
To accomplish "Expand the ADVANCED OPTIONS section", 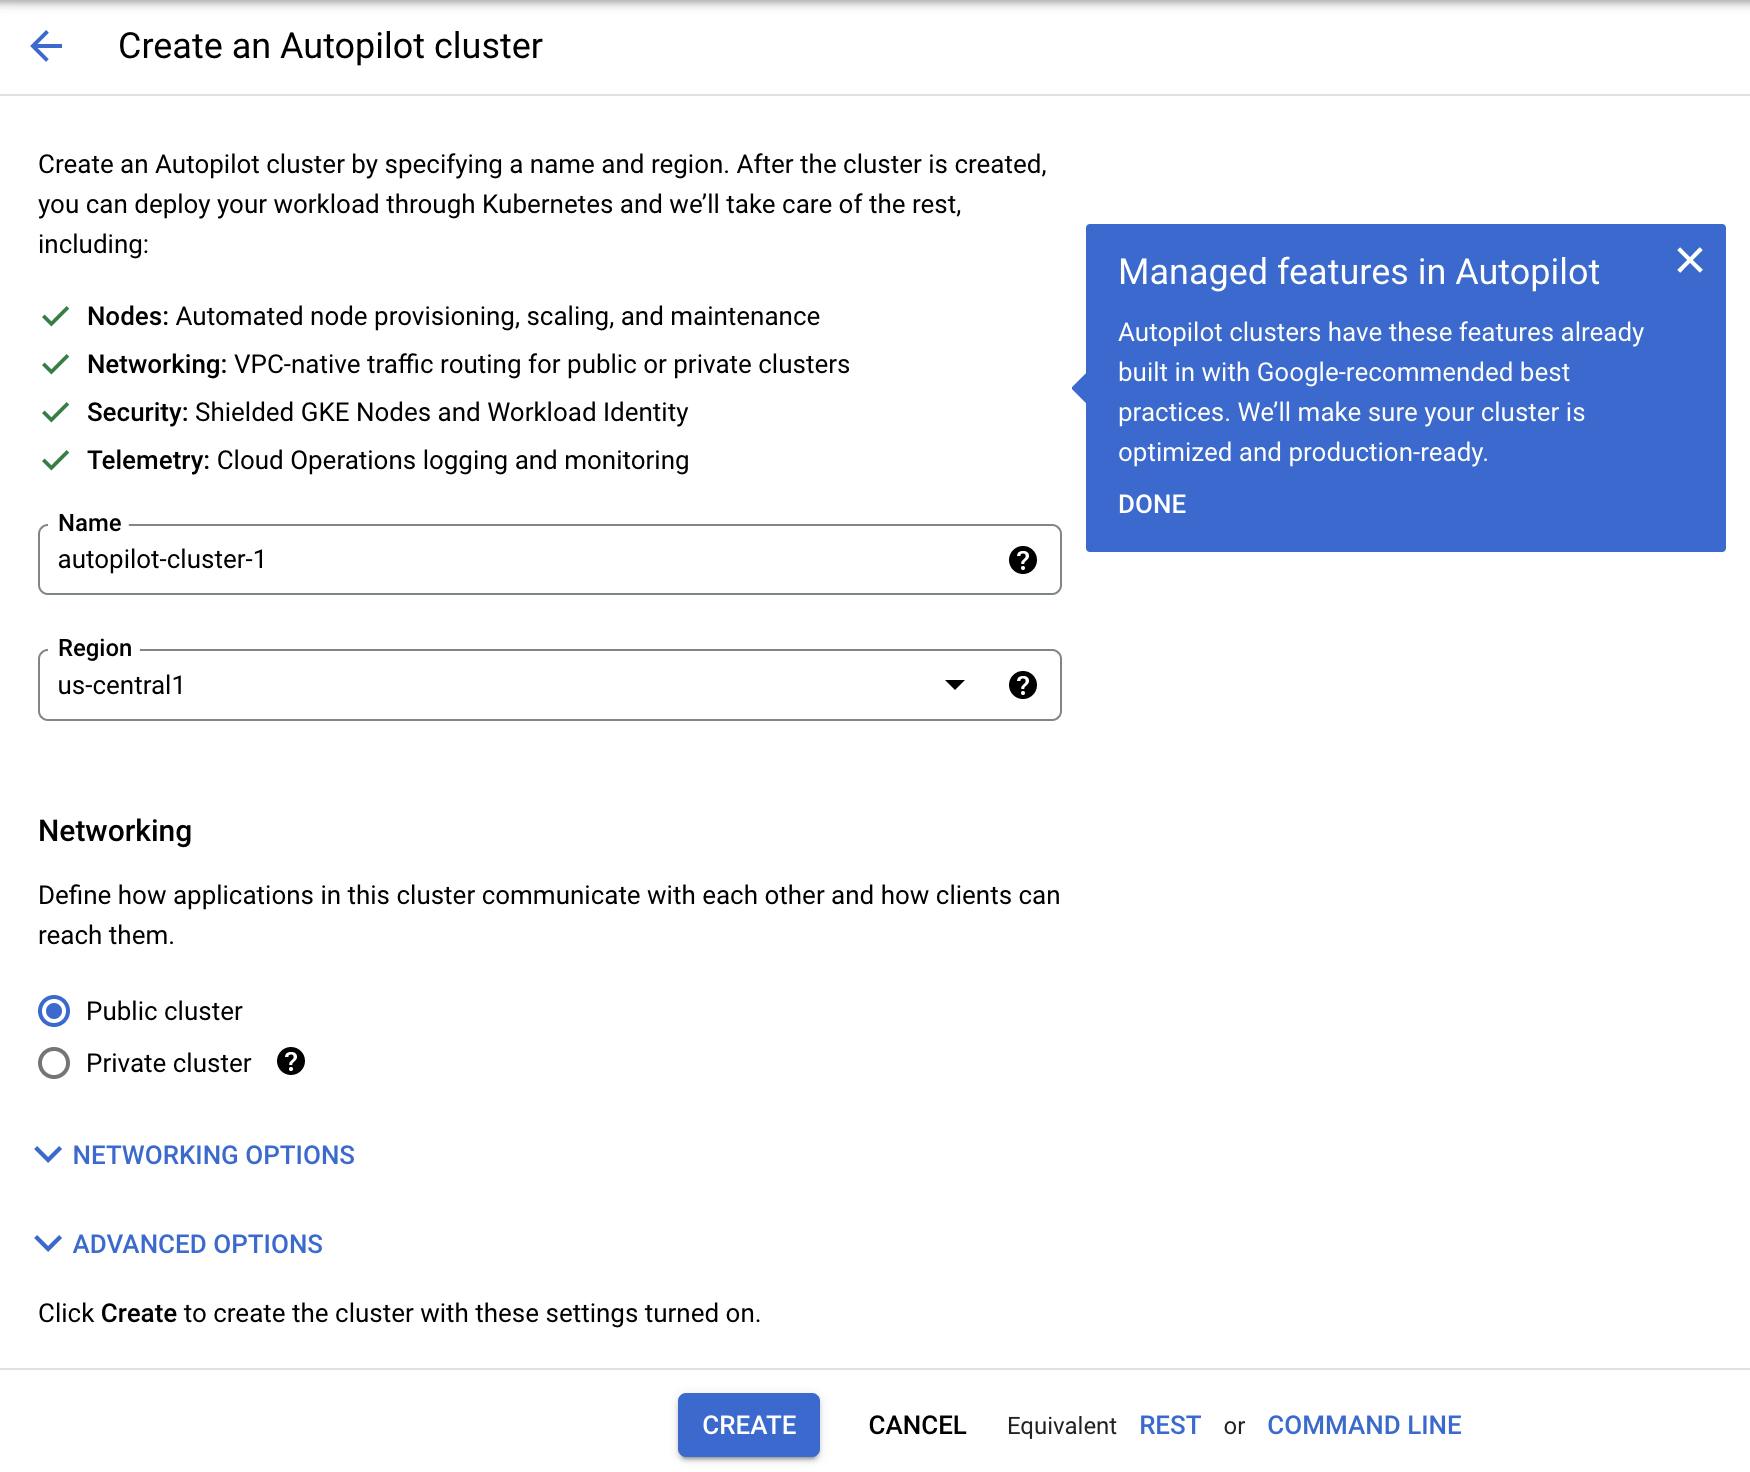I will [197, 1244].
